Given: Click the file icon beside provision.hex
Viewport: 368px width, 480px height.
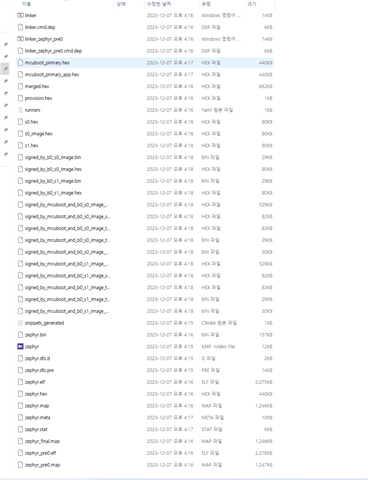Looking at the screenshot, I should click(x=20, y=98).
